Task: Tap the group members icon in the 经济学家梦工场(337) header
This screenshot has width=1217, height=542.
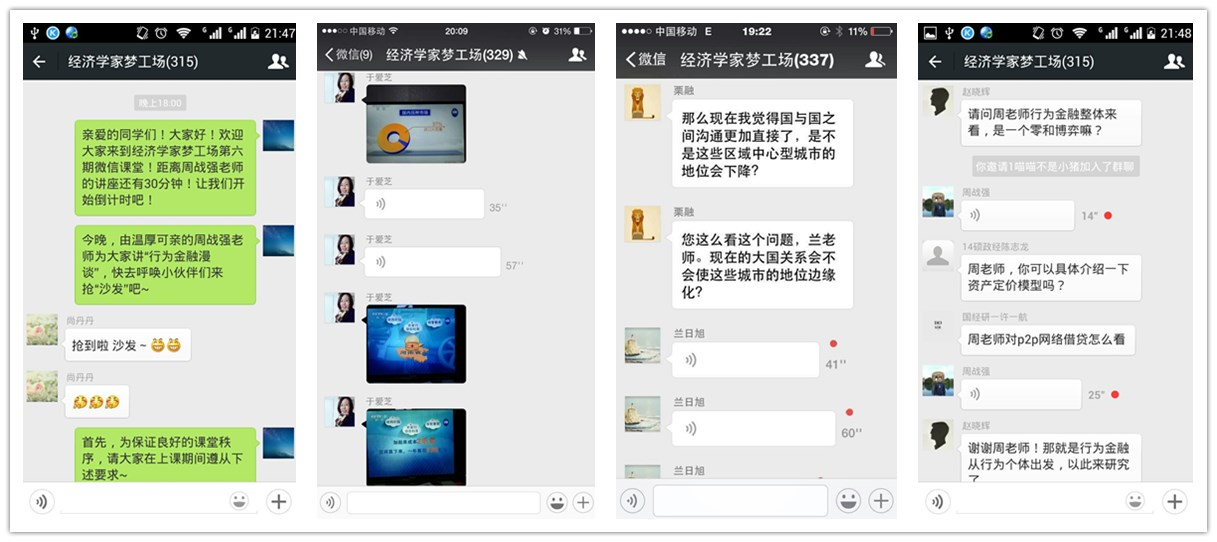Action: (x=874, y=60)
